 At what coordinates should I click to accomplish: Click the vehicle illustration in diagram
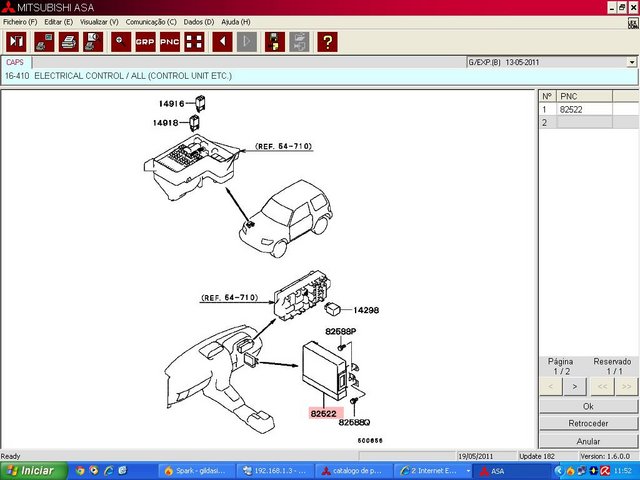point(286,219)
